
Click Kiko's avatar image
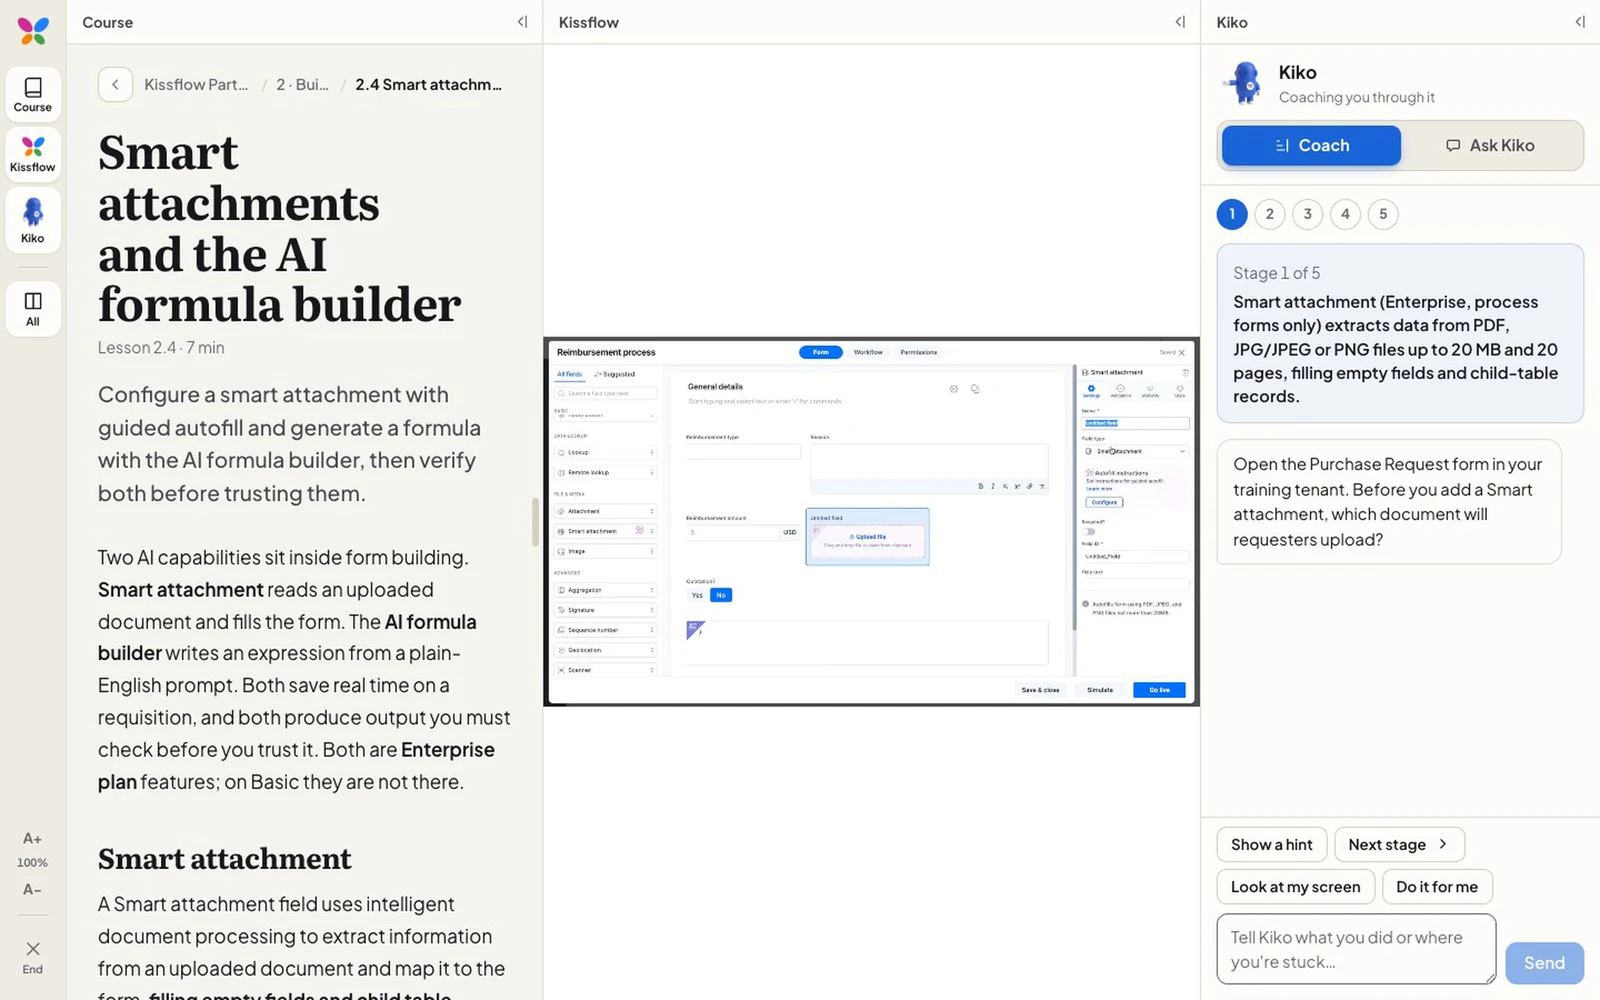(x=1244, y=83)
